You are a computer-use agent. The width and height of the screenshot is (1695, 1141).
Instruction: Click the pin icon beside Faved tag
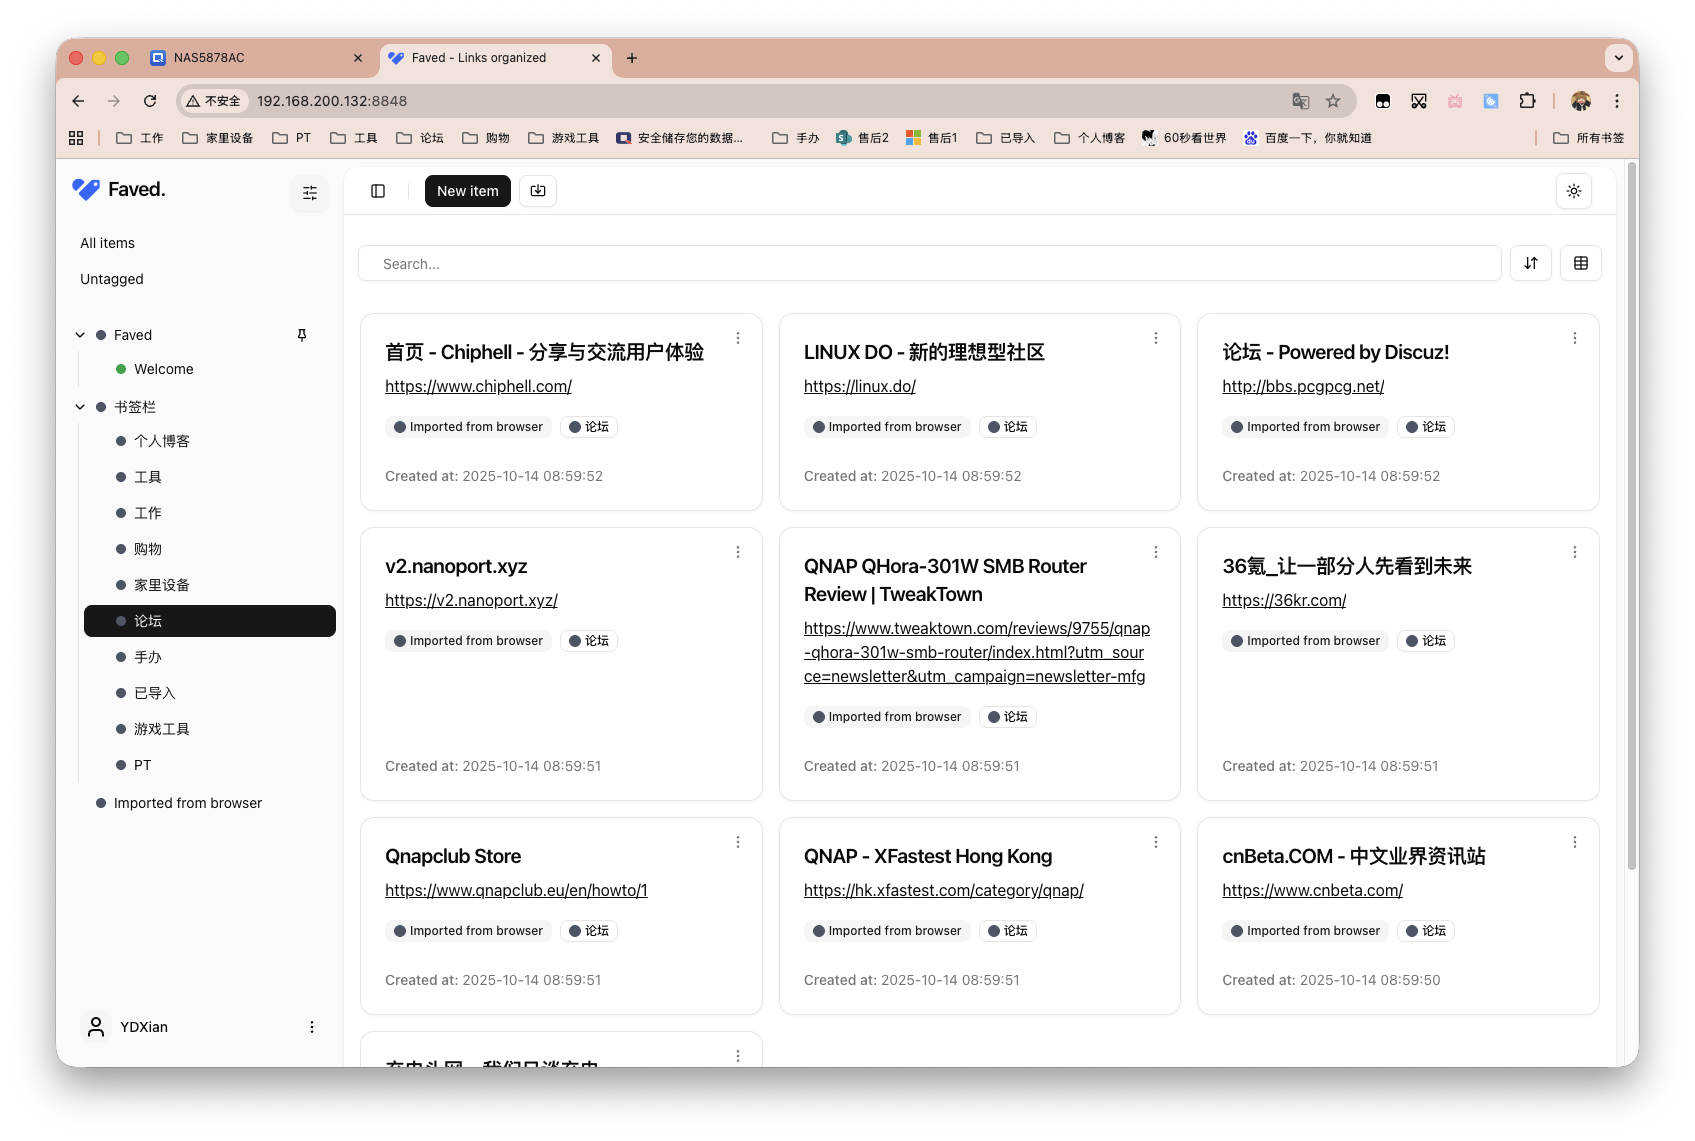pyautogui.click(x=302, y=335)
